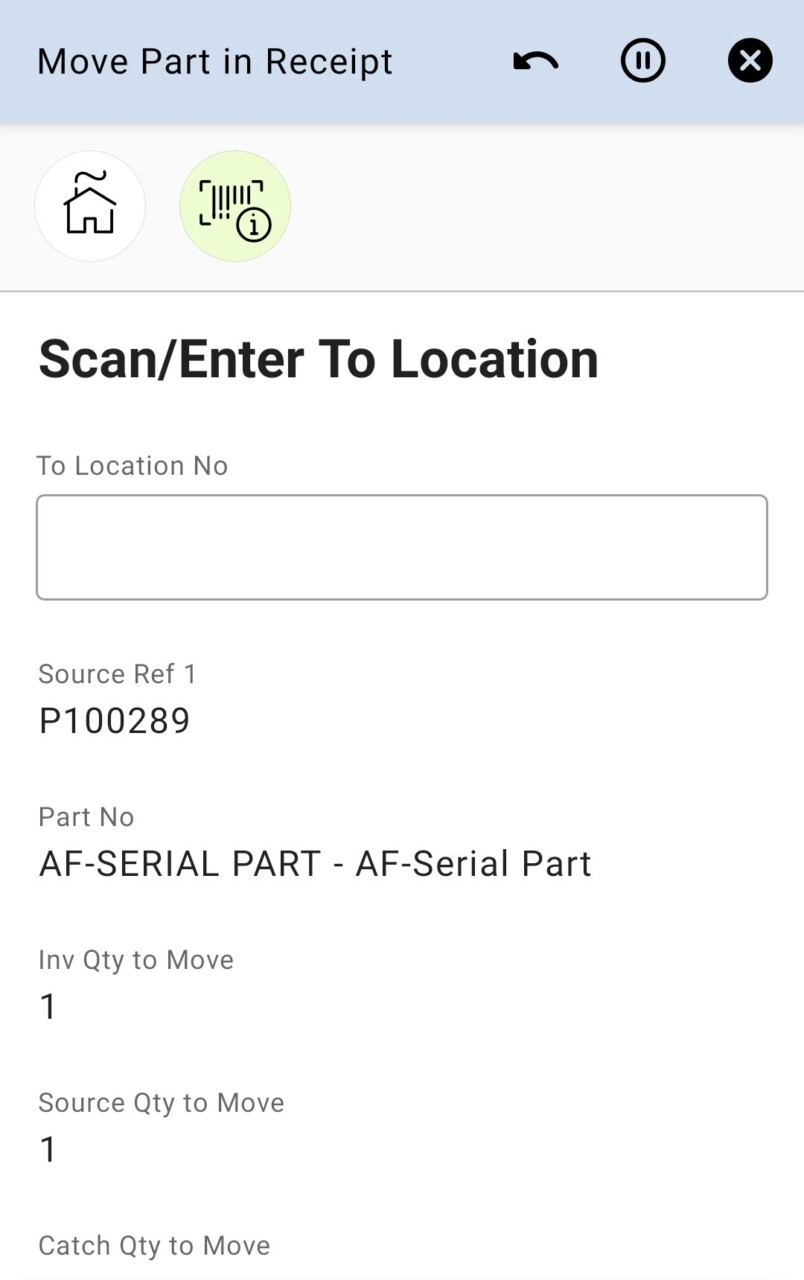Tap the undo arrow icon

click(535, 62)
